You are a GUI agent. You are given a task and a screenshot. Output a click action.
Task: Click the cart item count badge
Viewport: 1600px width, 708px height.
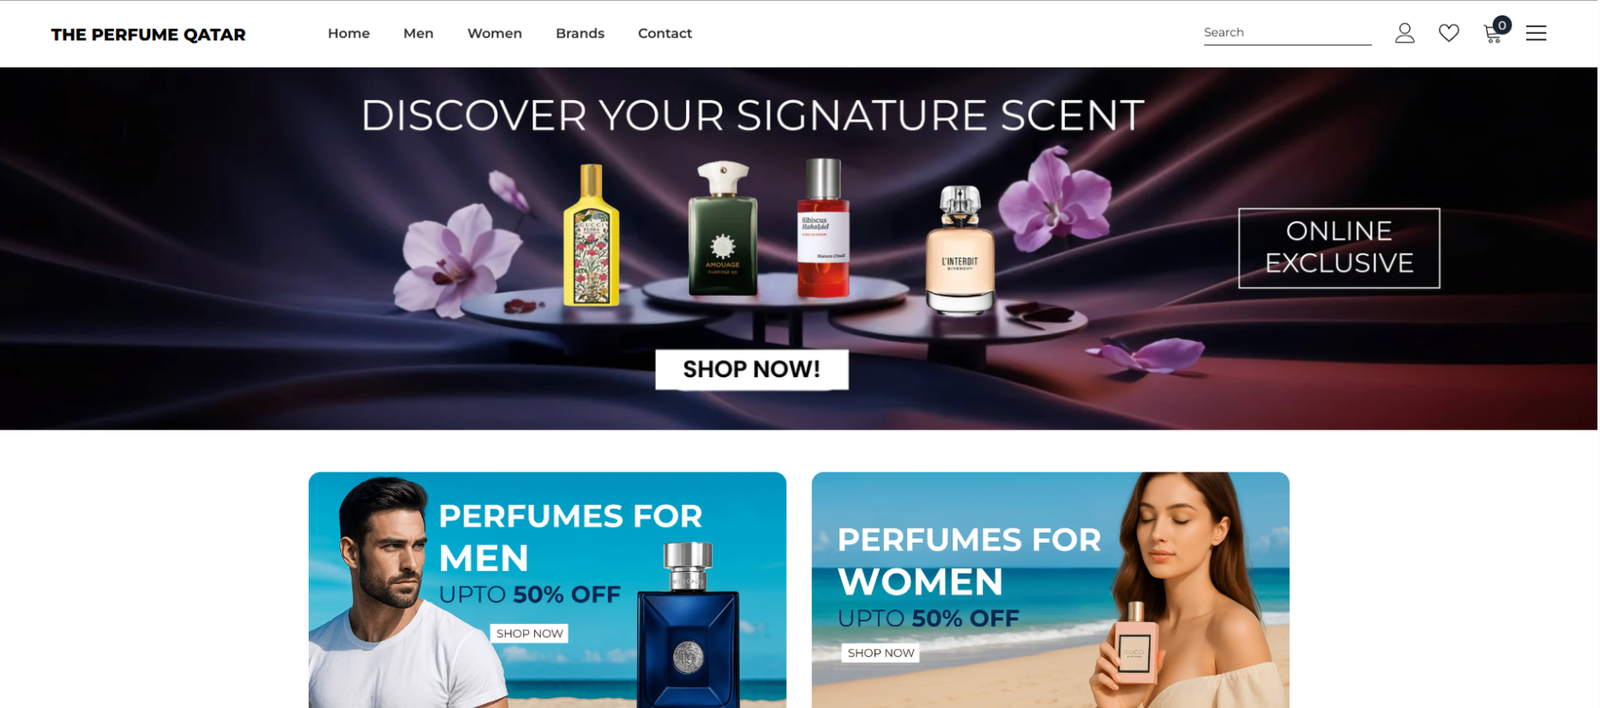[x=1502, y=25]
